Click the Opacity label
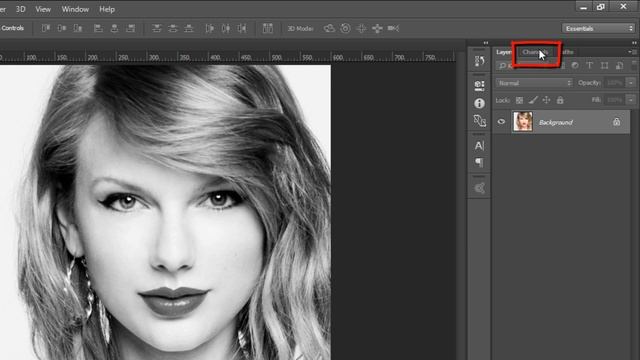640x360 pixels. [x=589, y=83]
